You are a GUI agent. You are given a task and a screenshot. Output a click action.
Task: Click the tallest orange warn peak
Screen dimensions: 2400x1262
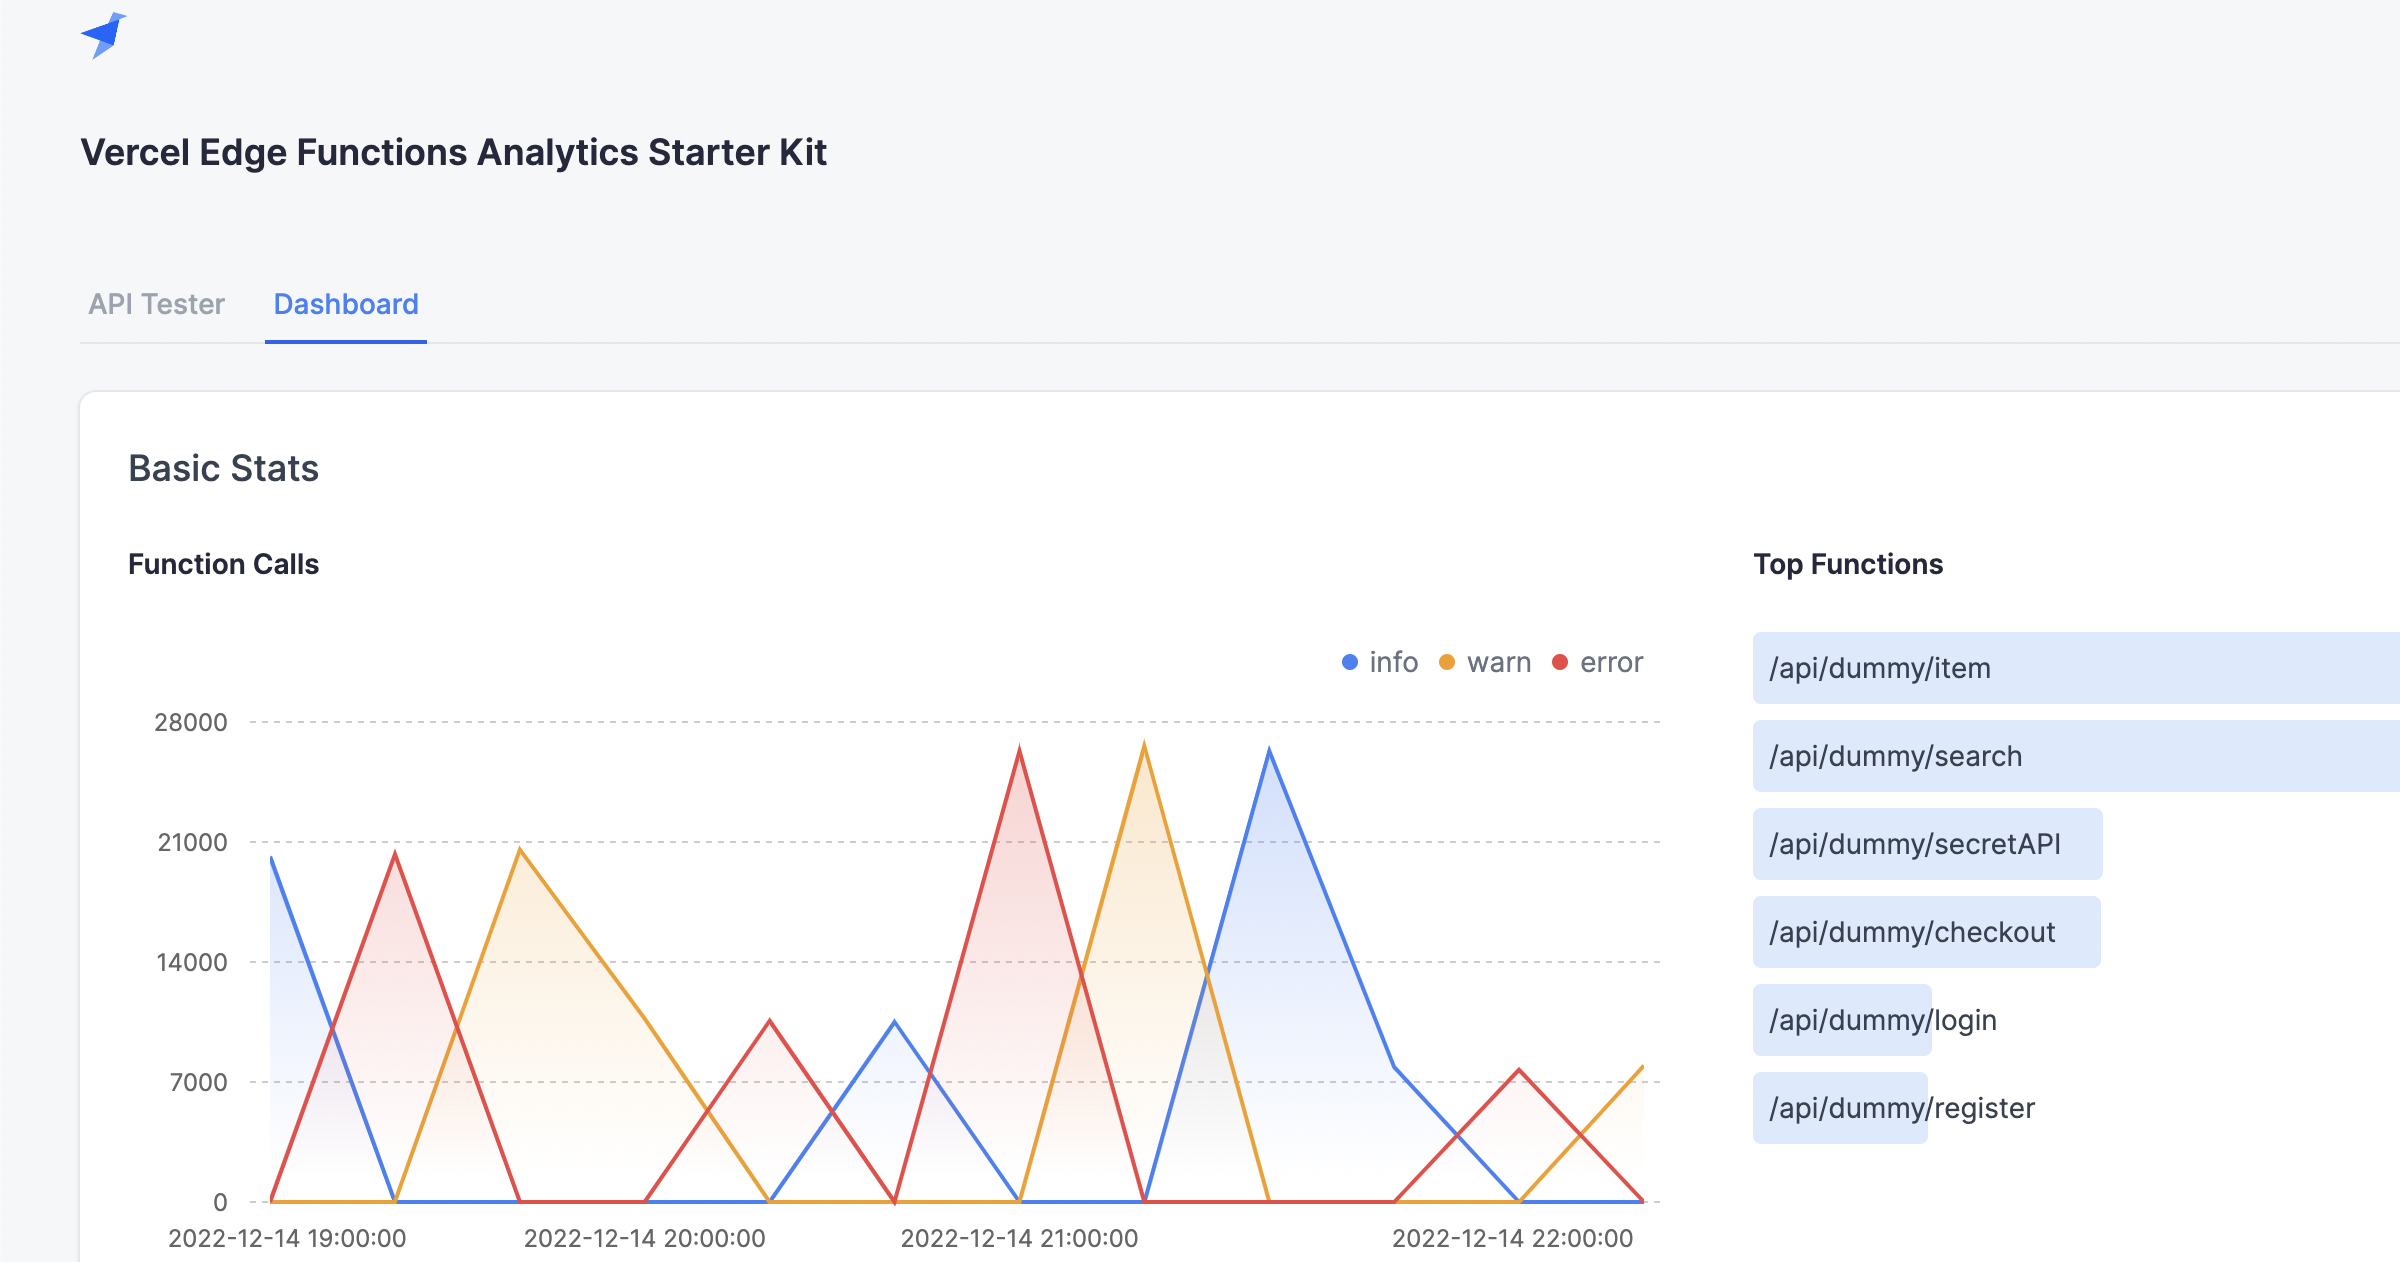click(1144, 746)
